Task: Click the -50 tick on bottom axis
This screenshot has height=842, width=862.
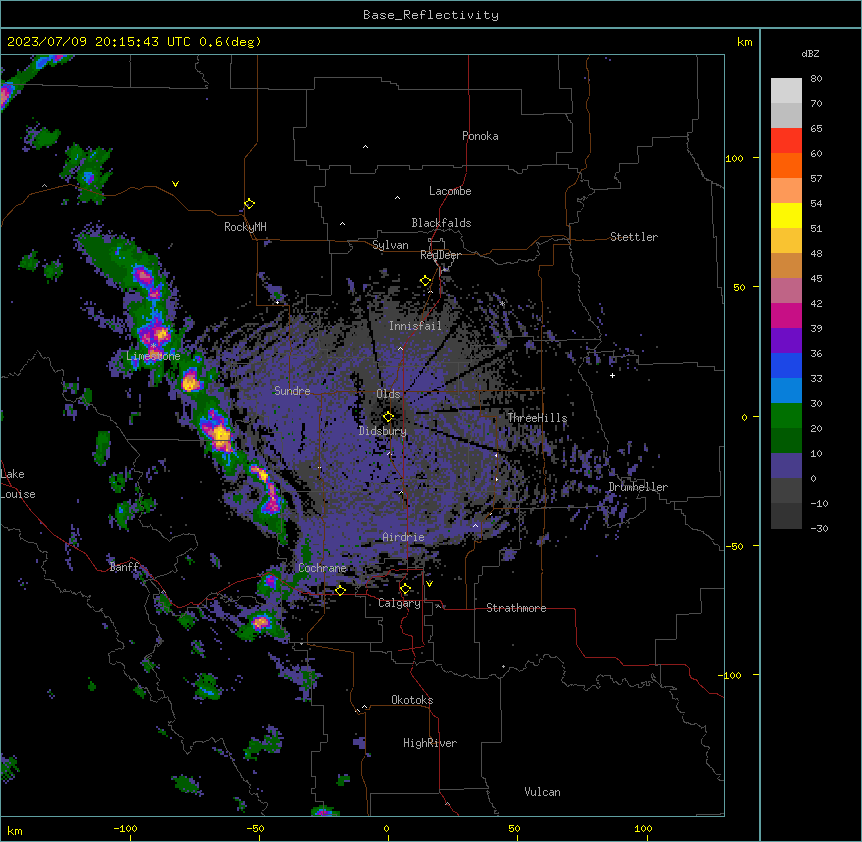Action: click(x=255, y=828)
